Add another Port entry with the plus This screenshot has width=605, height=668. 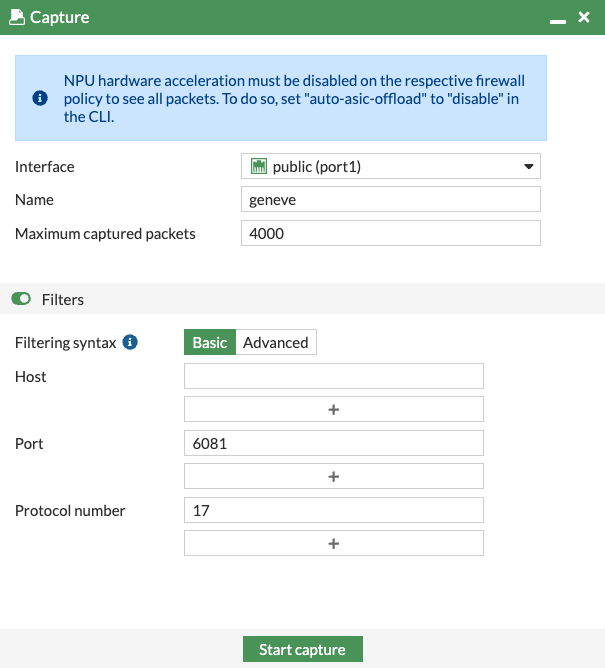pyautogui.click(x=334, y=476)
